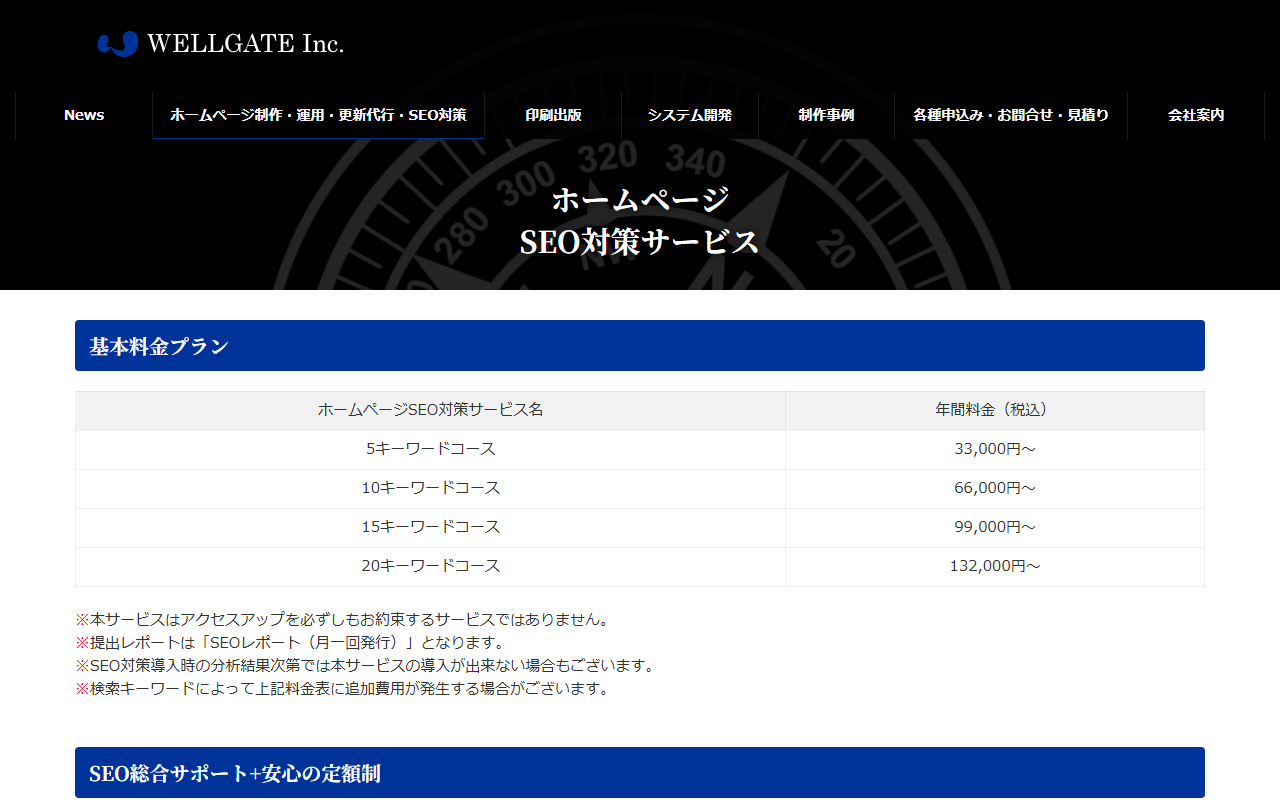Viewport: 1280px width, 800px height.
Task: Select the 5キーワードコース table row
Action: tap(430, 449)
